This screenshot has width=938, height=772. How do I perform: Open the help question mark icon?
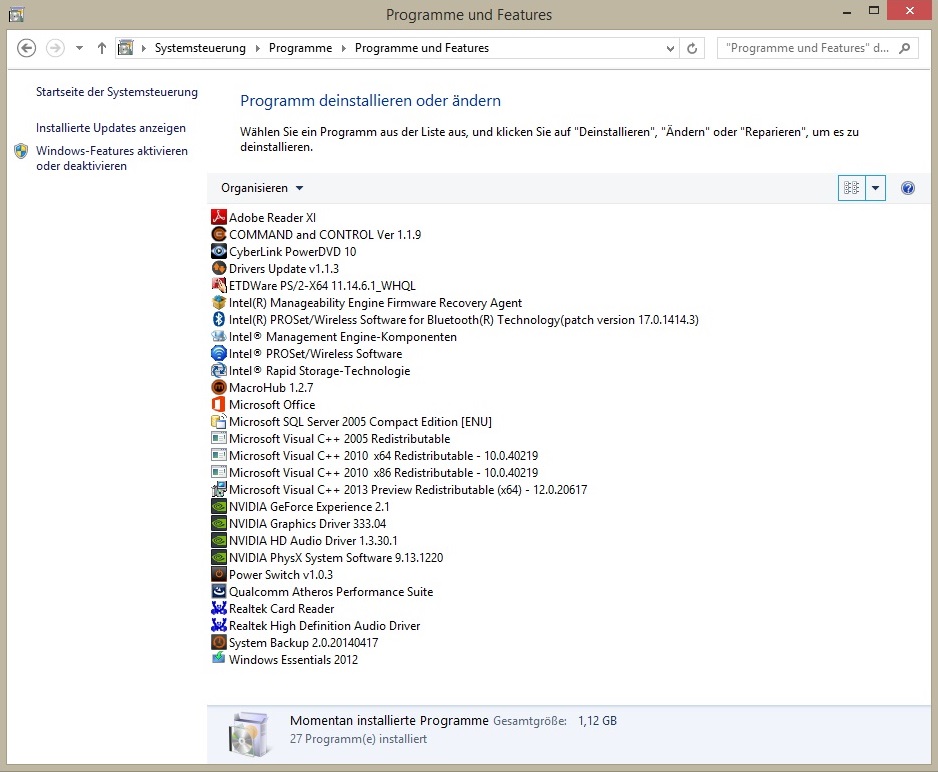[907, 188]
